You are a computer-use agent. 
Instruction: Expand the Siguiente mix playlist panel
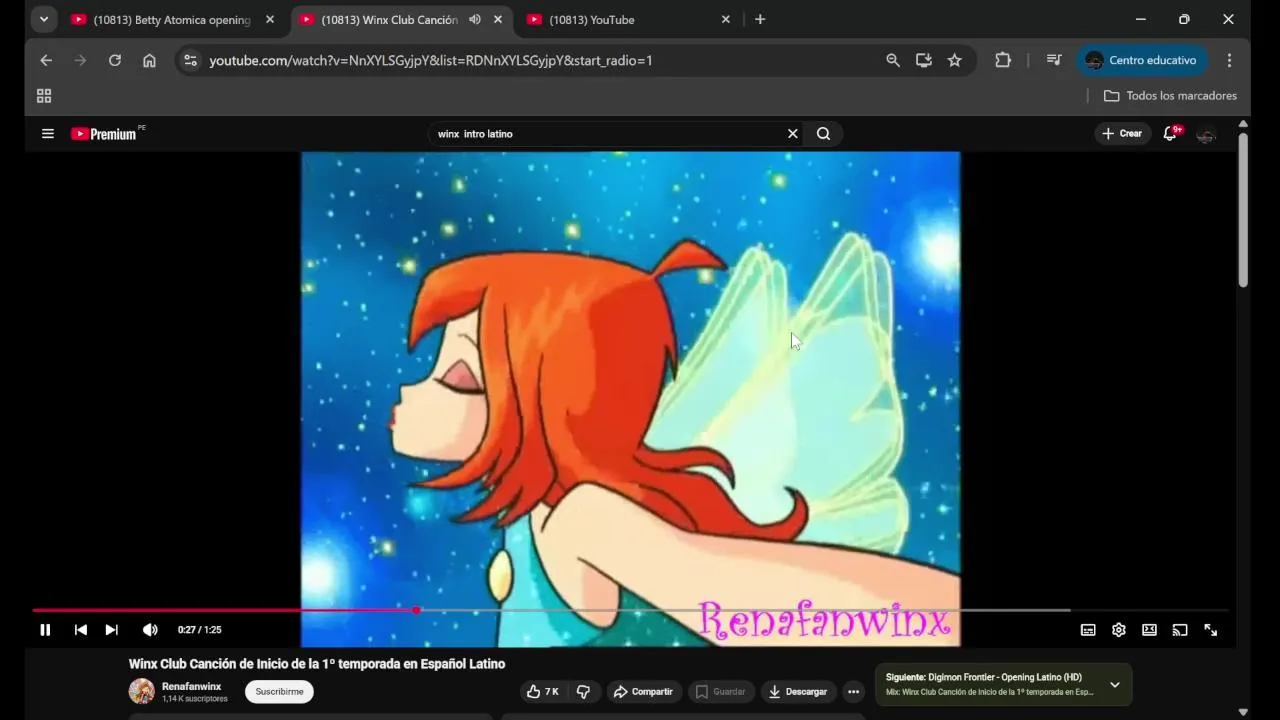click(1115, 685)
